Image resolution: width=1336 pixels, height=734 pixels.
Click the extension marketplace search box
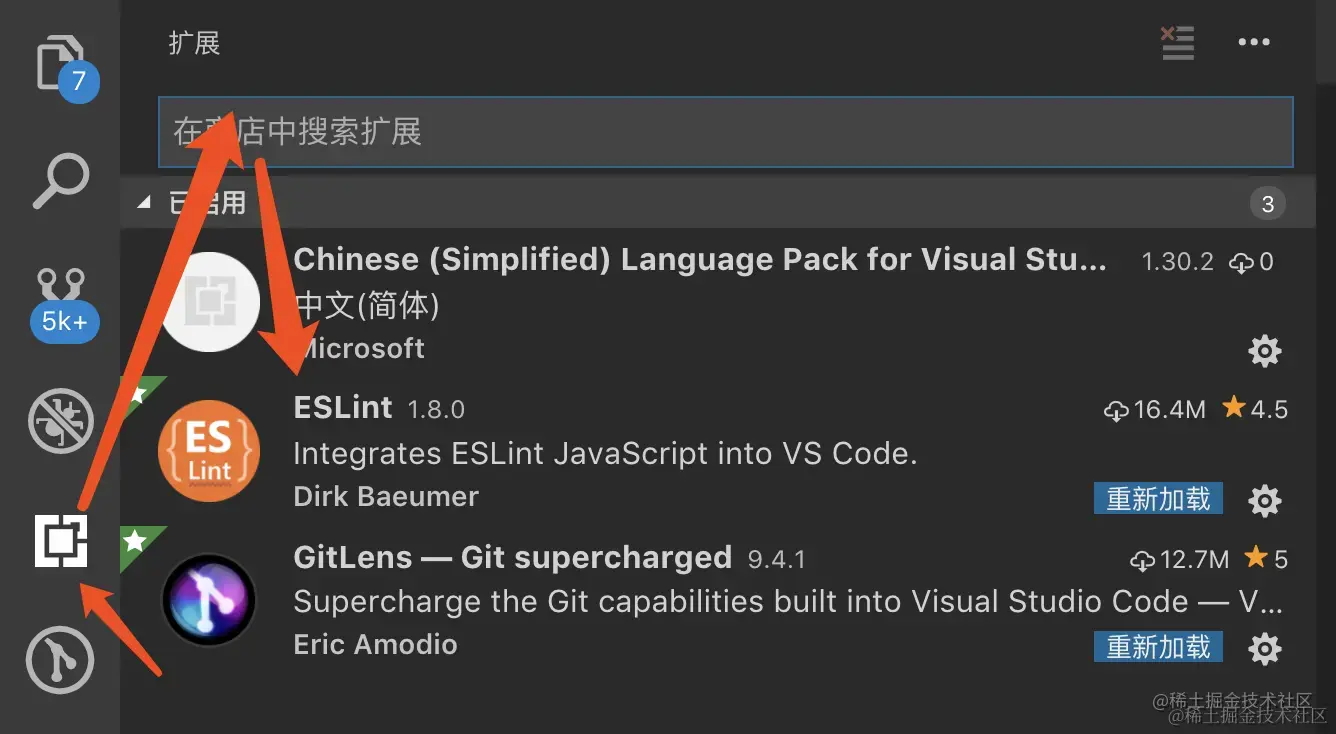pyautogui.click(x=725, y=131)
